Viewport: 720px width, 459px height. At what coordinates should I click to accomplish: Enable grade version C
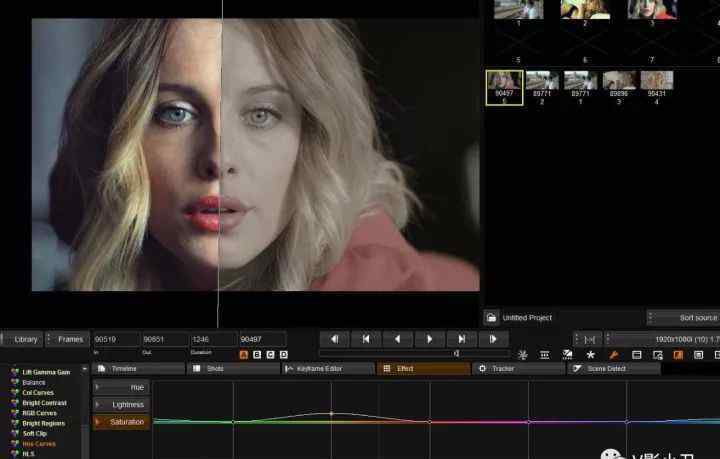(270, 354)
